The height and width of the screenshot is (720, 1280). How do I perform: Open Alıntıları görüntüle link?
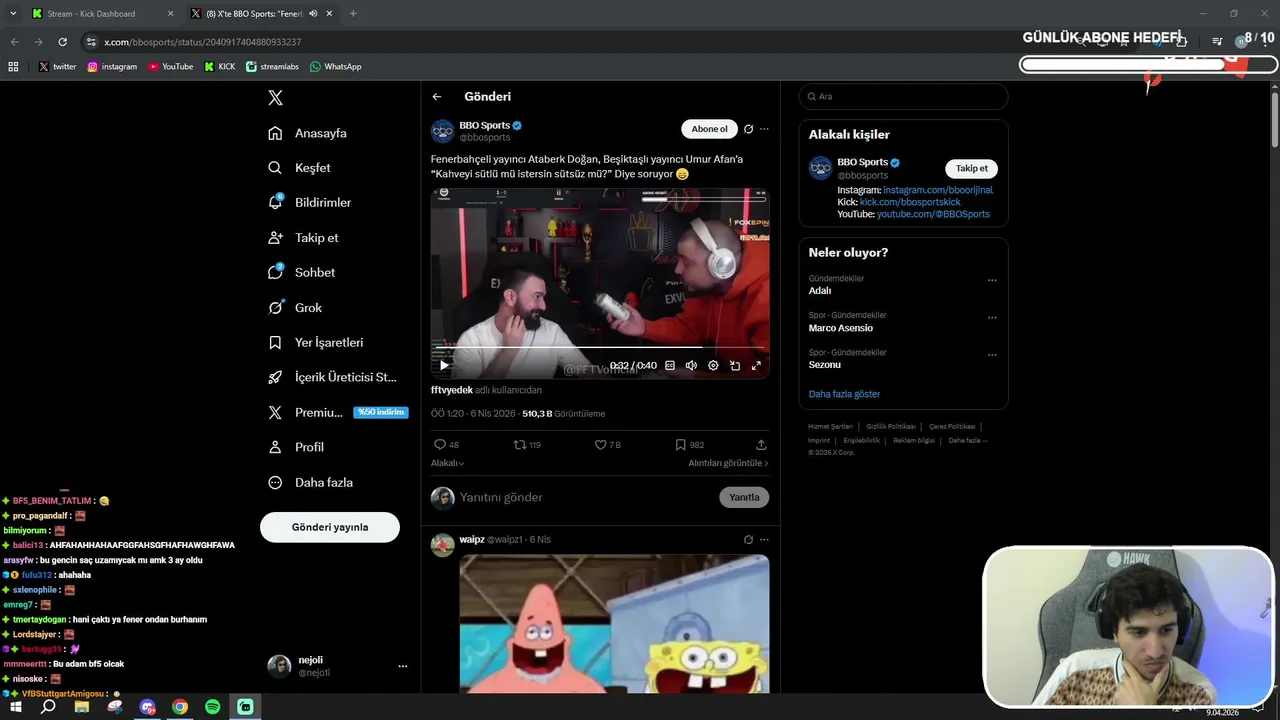pyautogui.click(x=728, y=463)
